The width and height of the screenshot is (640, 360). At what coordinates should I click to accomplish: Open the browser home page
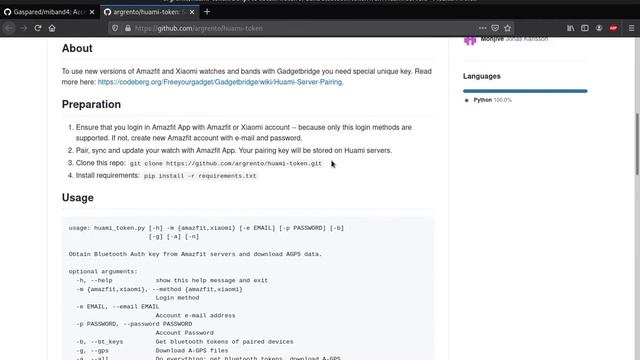[52, 28]
